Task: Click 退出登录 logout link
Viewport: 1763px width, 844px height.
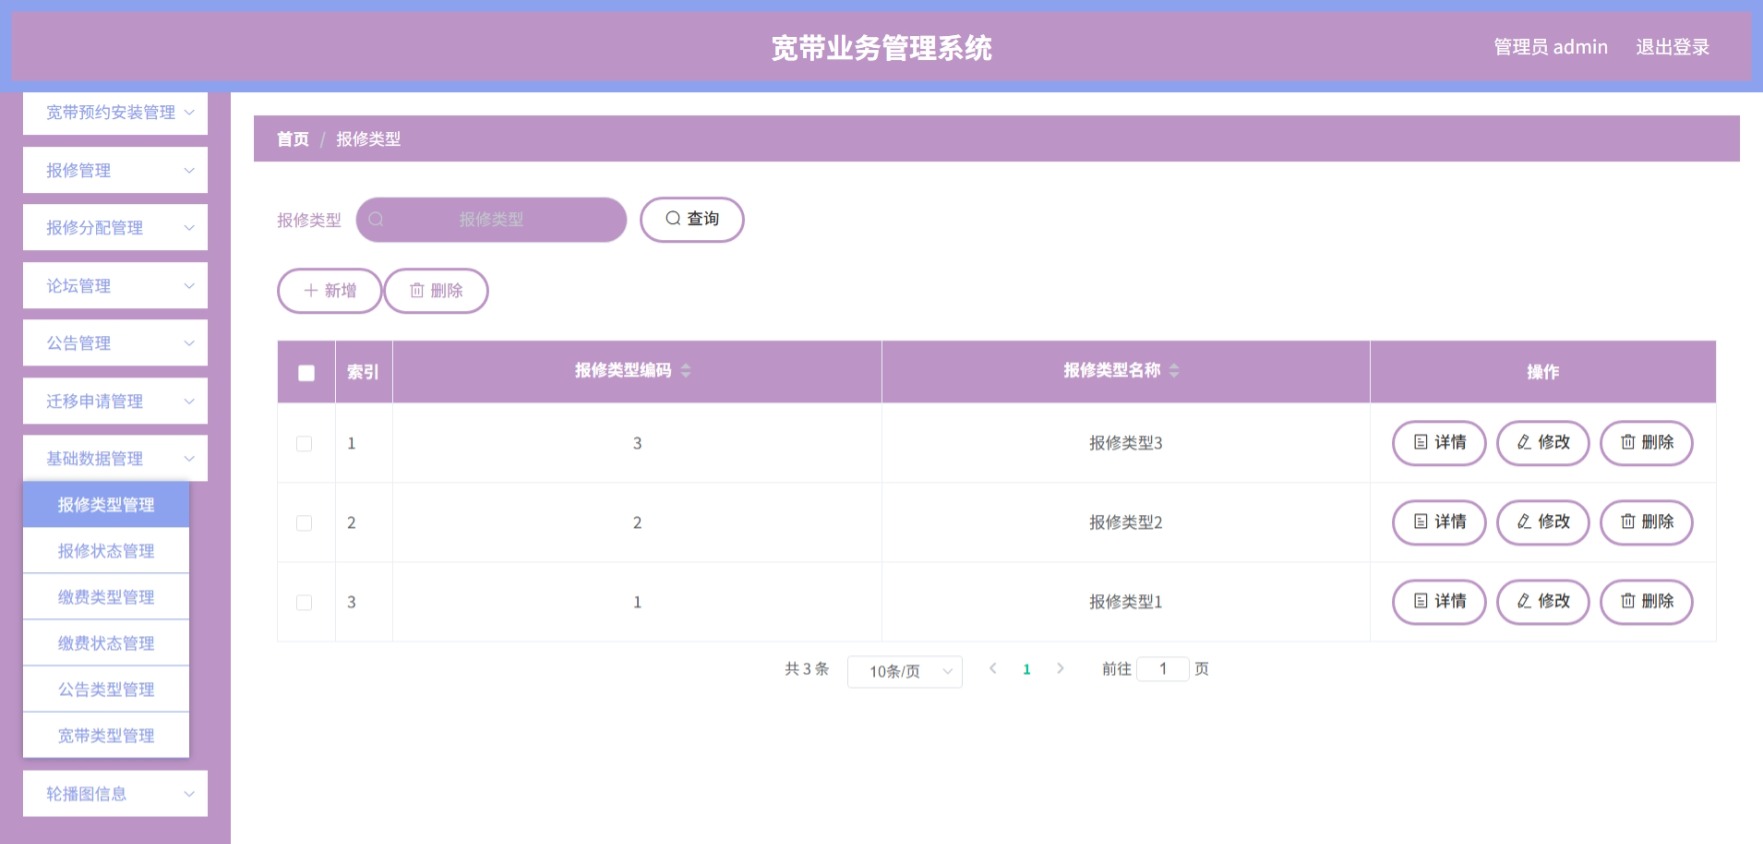Action: click(1672, 47)
